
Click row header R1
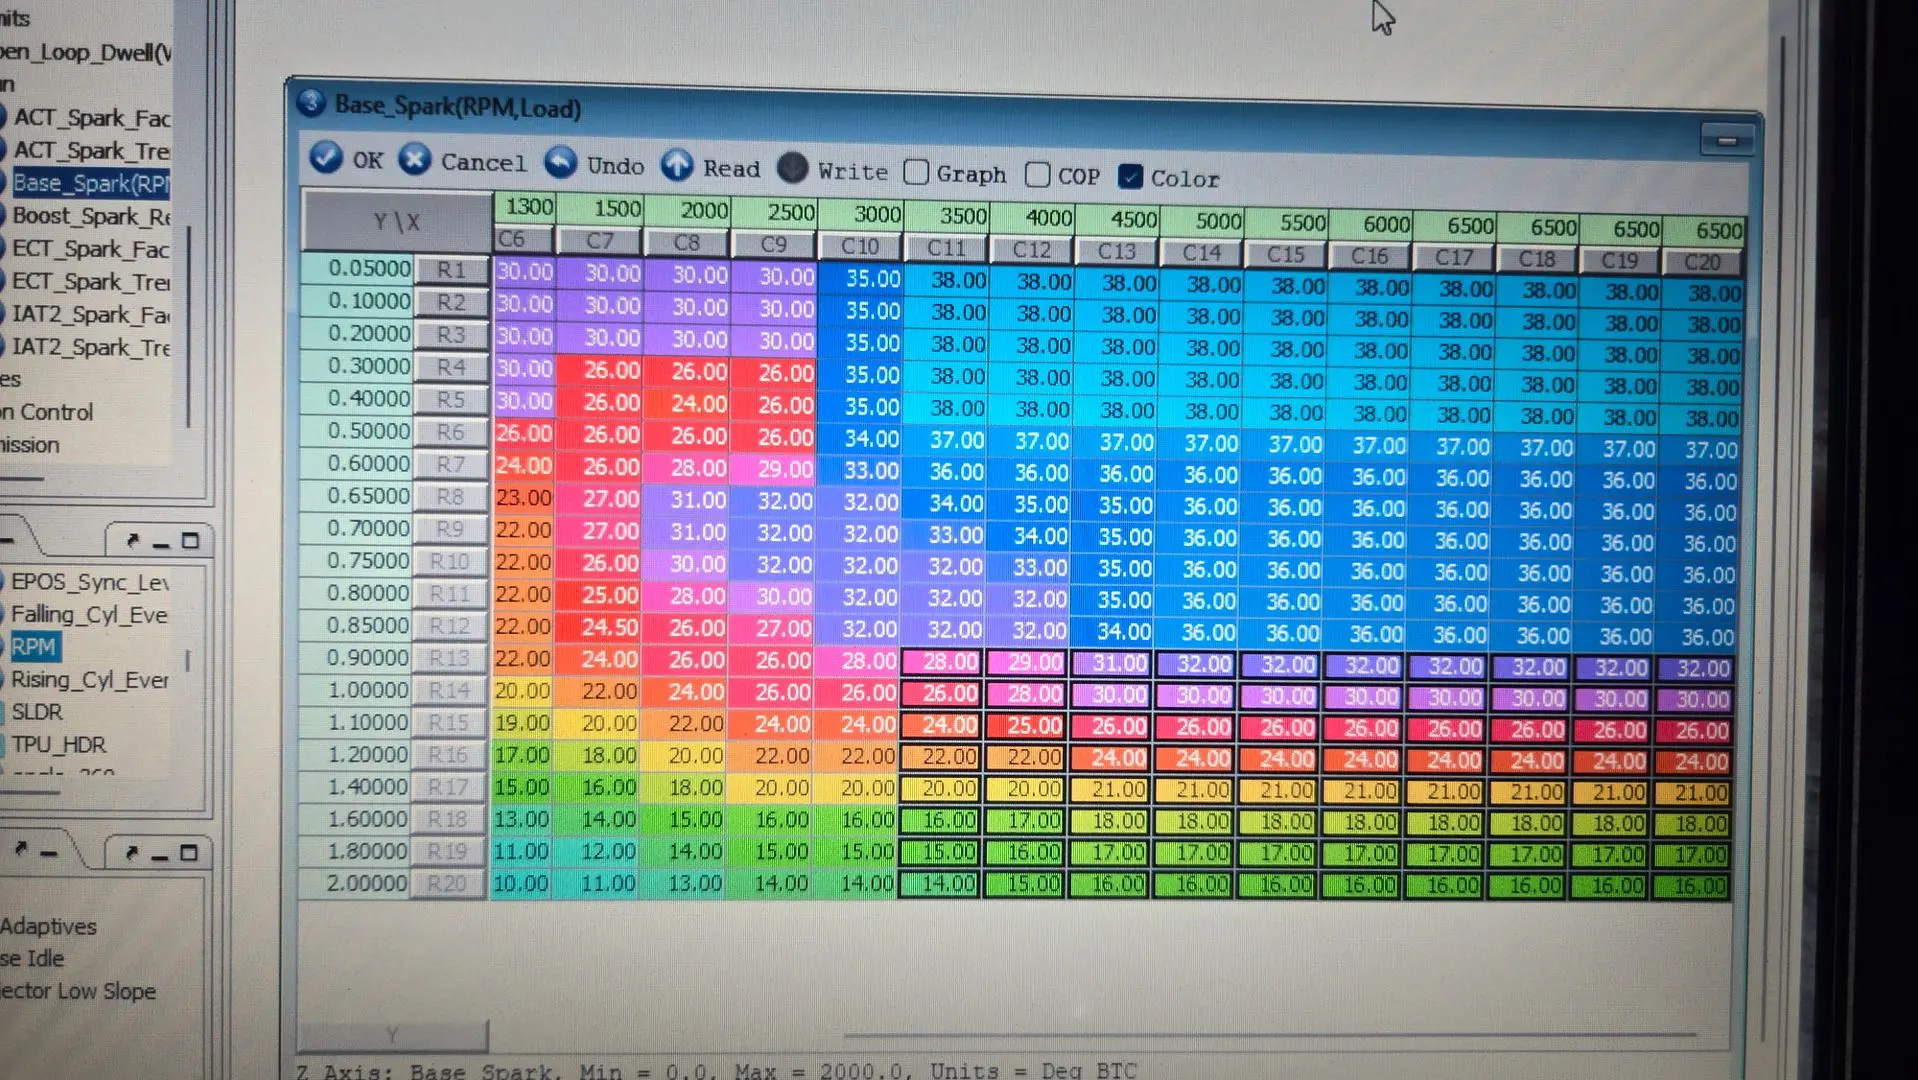click(x=451, y=270)
